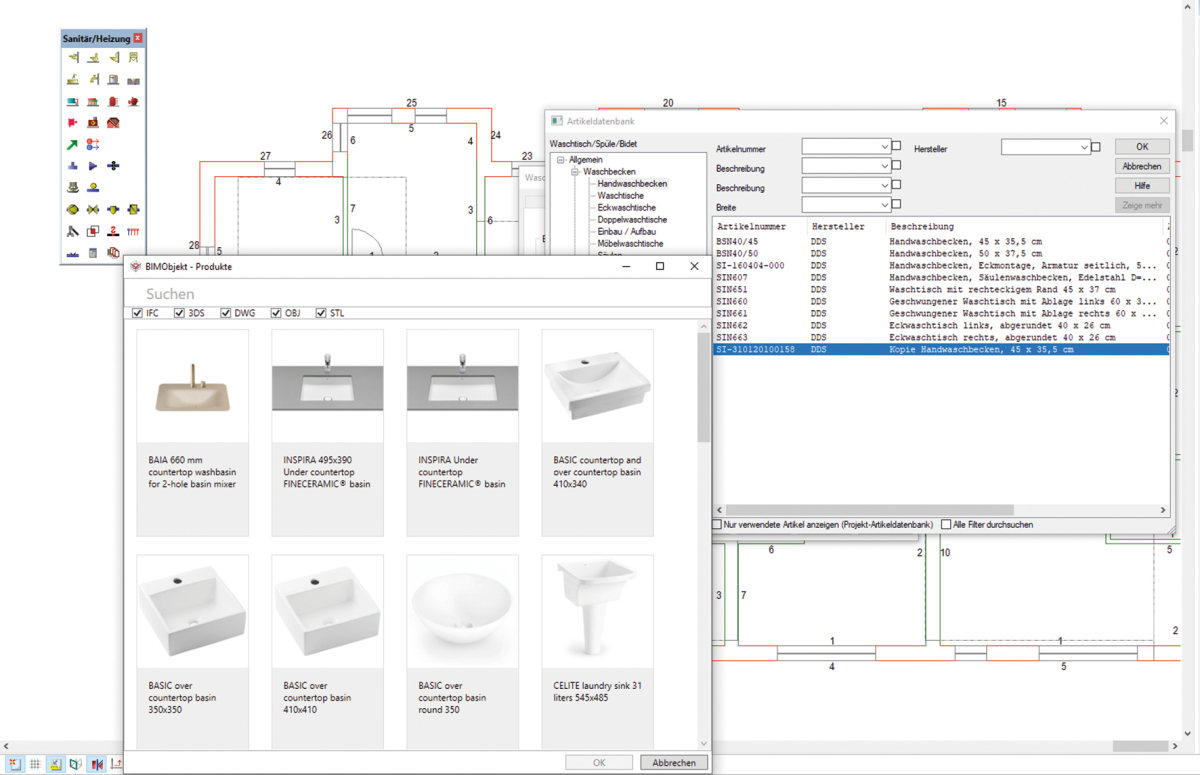Select Doppelwaschtische in category tree

click(x=632, y=220)
